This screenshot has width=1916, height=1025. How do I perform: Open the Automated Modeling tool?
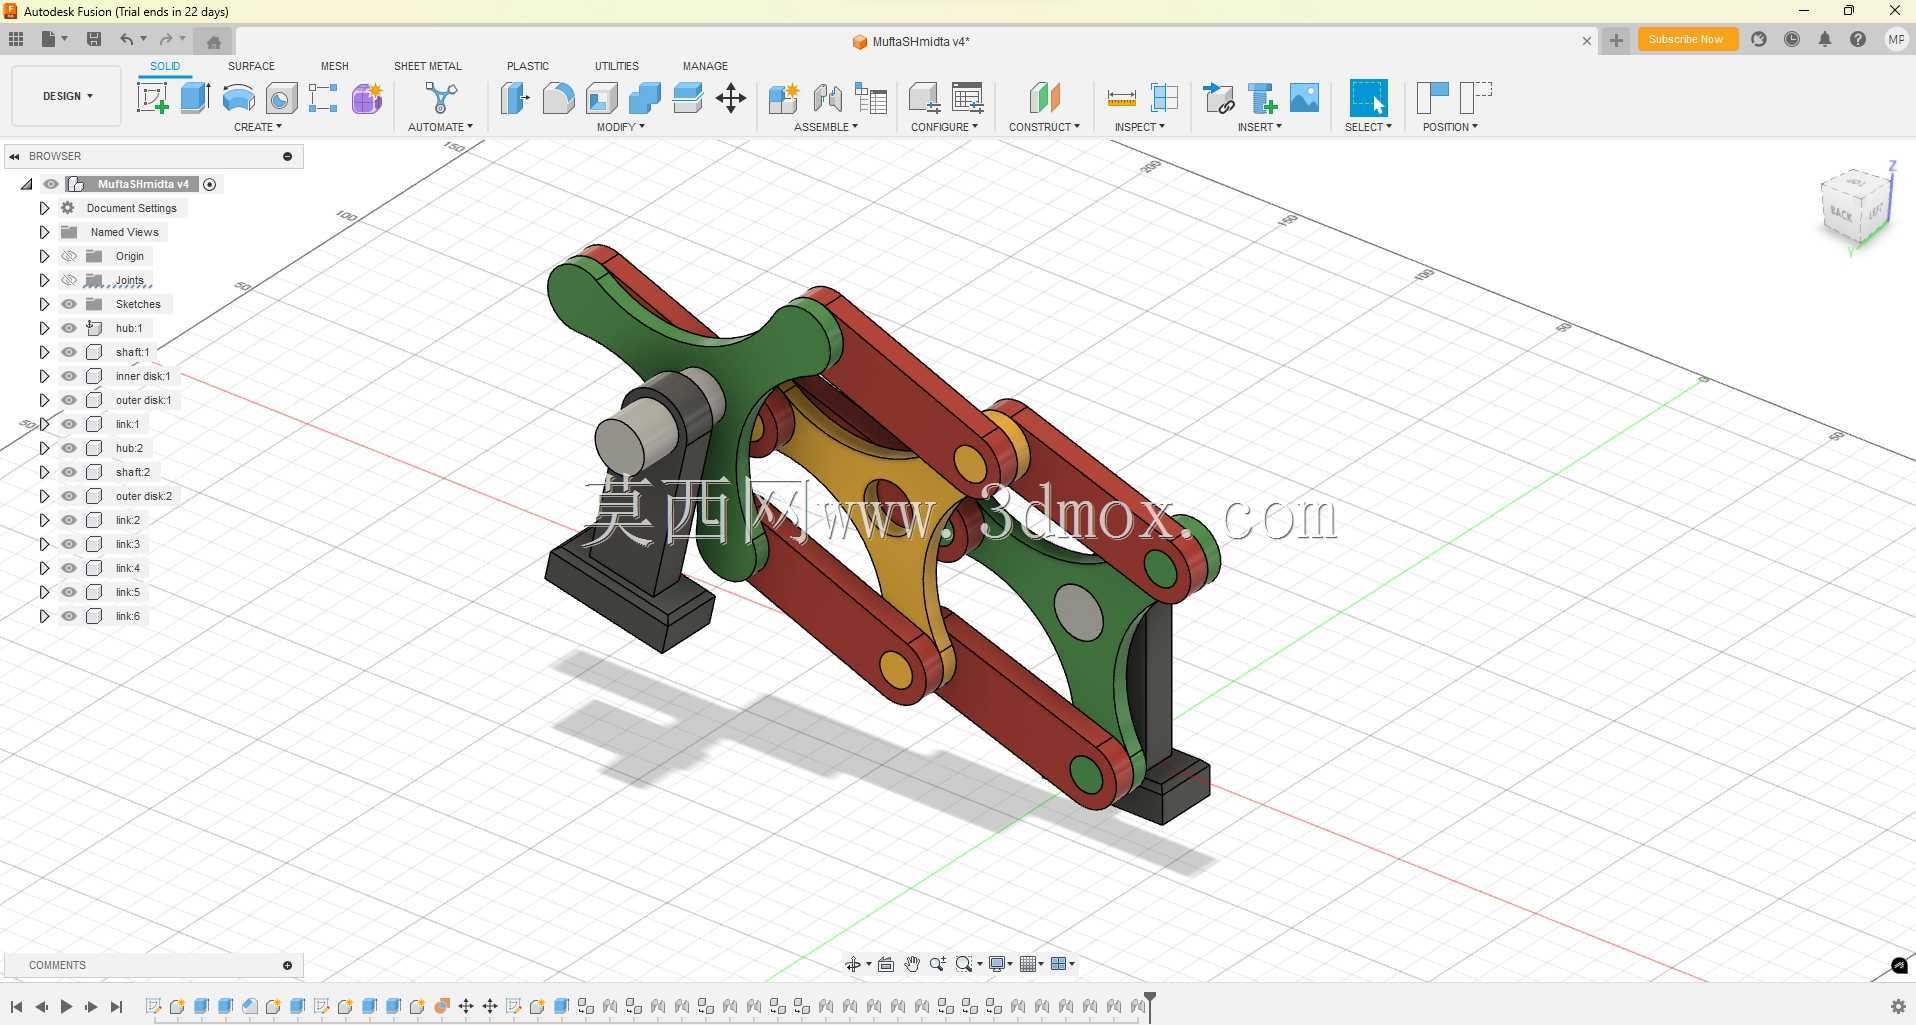tap(440, 98)
